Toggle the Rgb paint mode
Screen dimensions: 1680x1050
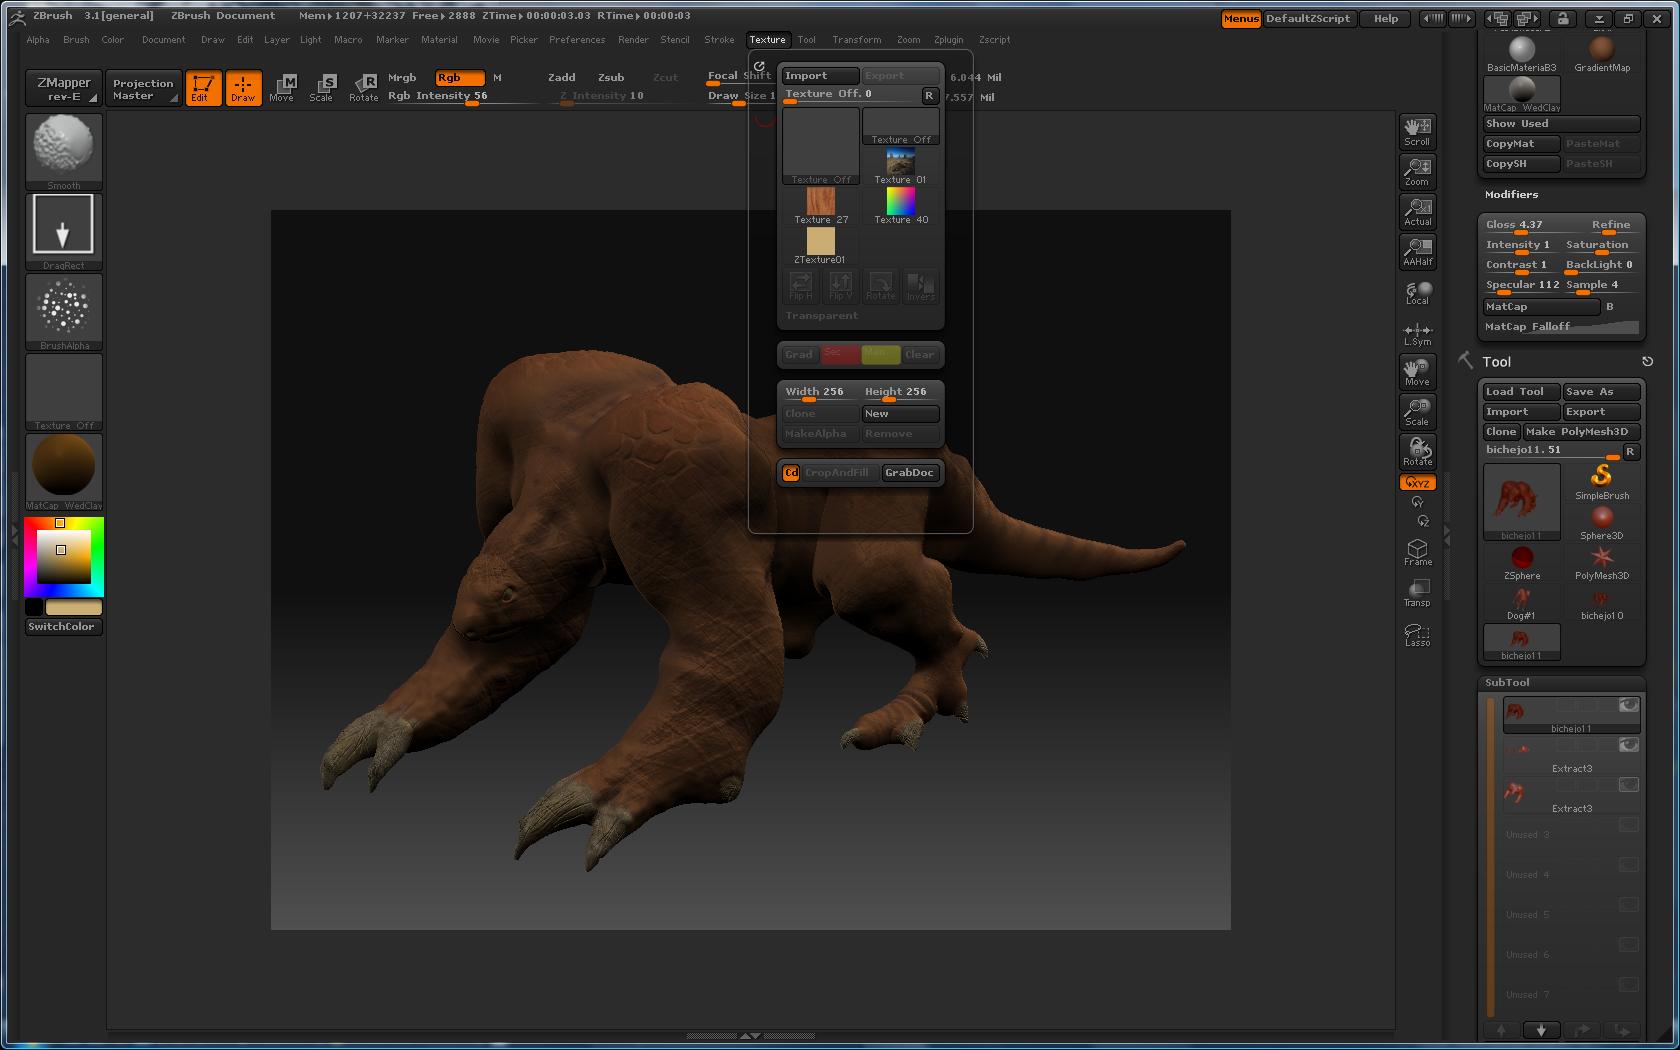[459, 77]
